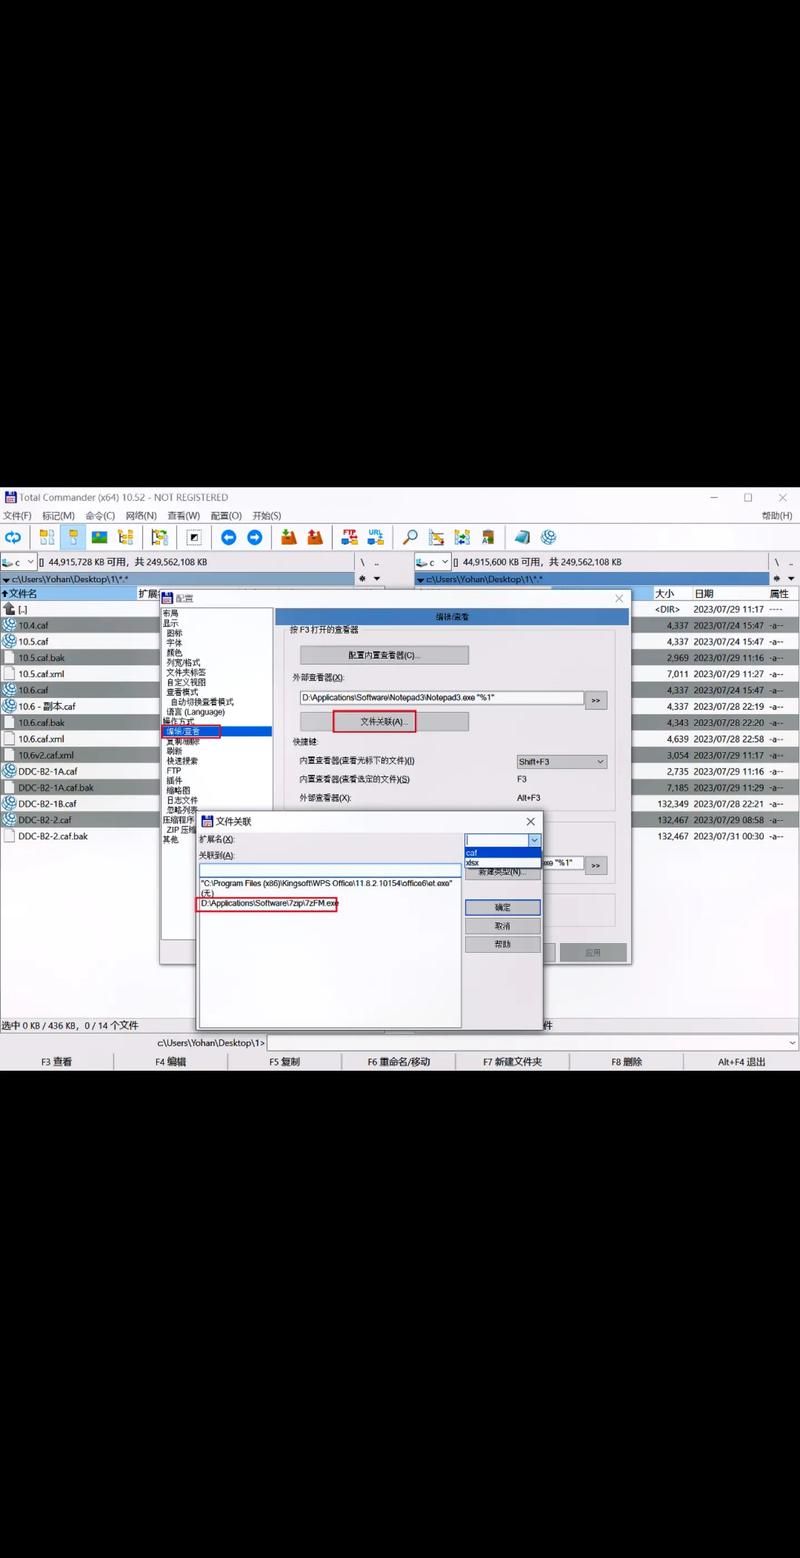Click the thumbnail view toolbar icon
Viewport: 800px width, 1558px height.
point(99,537)
